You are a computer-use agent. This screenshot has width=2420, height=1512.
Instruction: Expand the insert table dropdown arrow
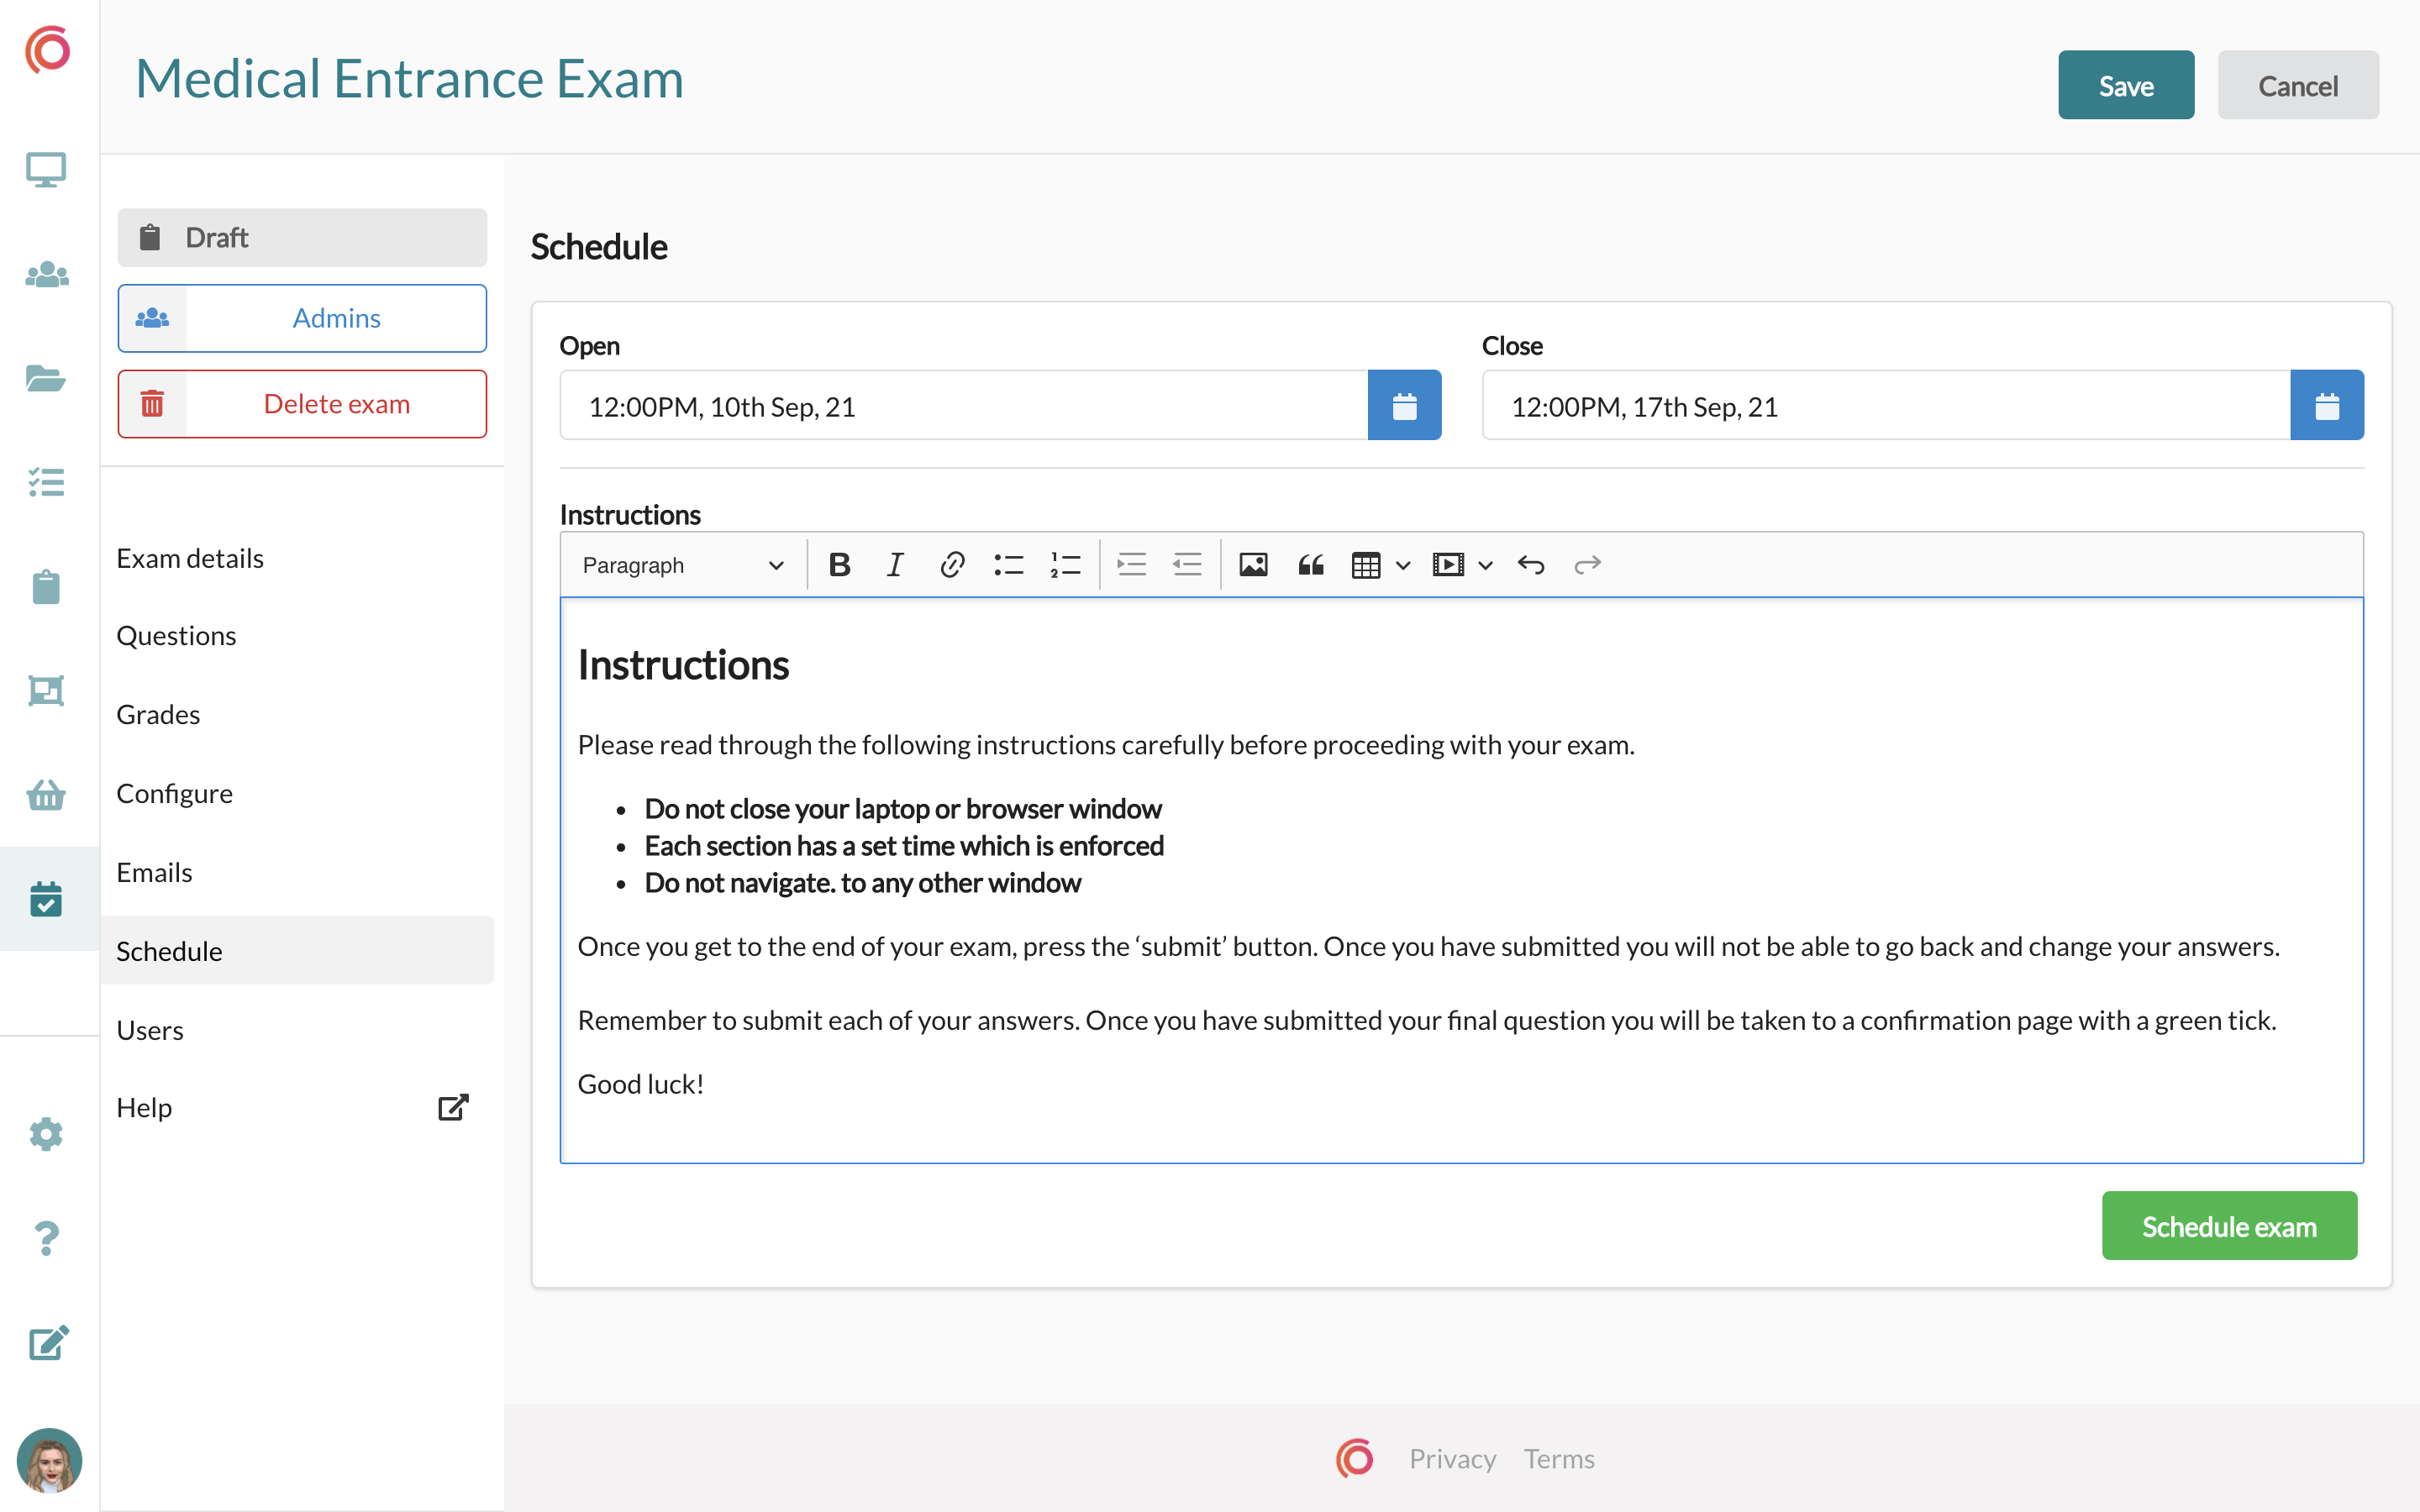[1403, 566]
